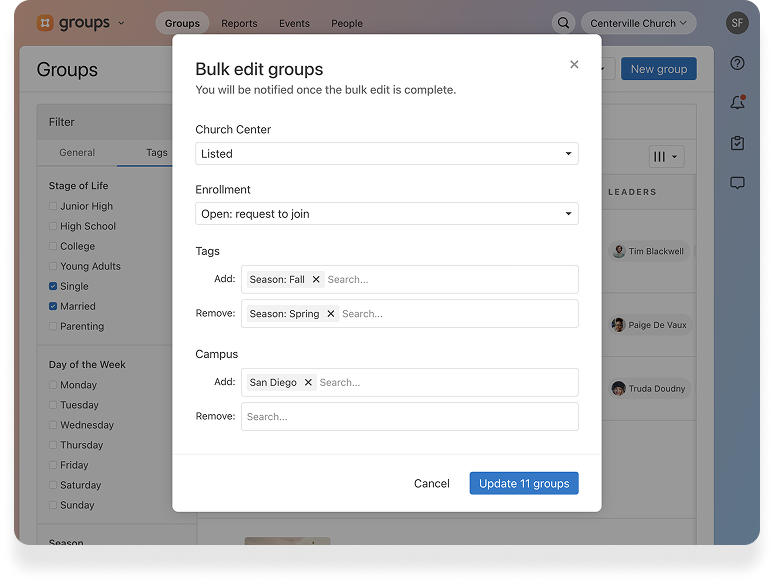
Task: Switch to the Events nav tab
Action: (x=294, y=23)
